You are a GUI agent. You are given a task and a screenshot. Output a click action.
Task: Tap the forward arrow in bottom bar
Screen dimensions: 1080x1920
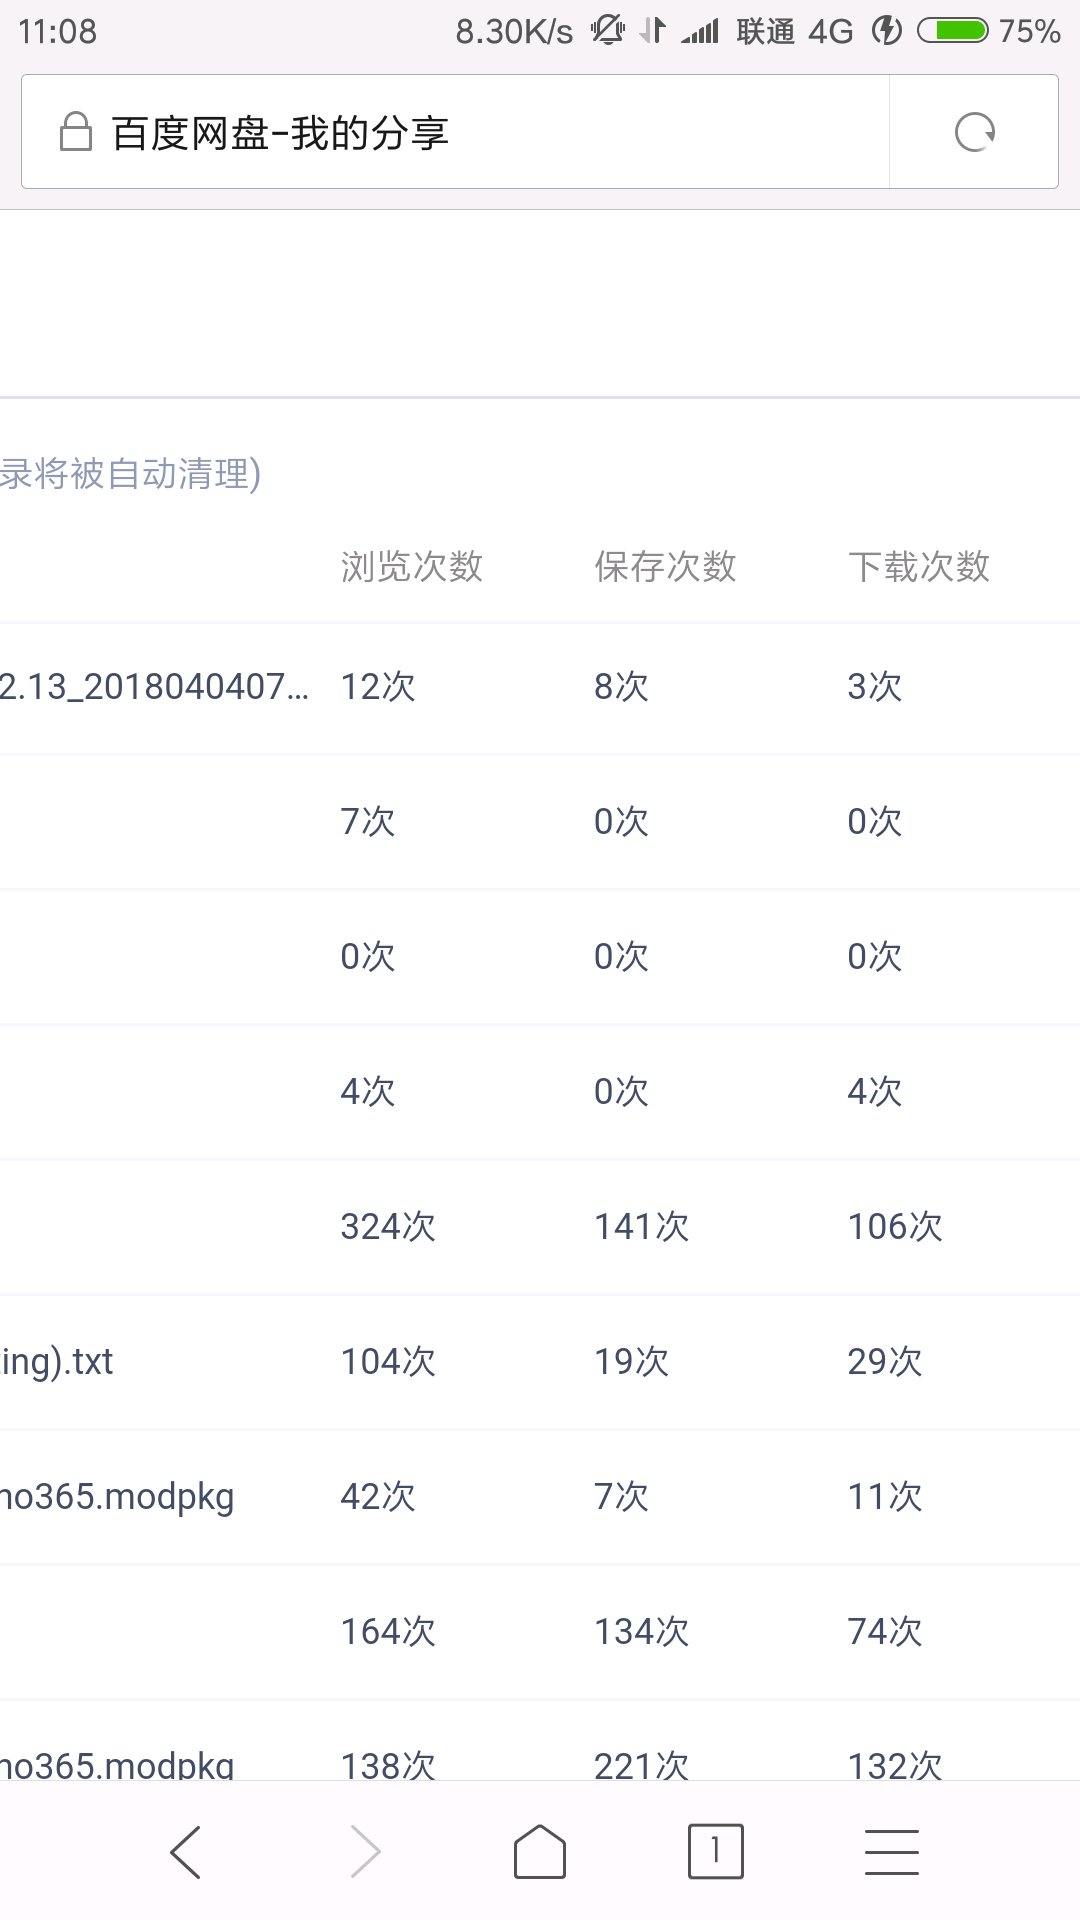[x=366, y=1852]
